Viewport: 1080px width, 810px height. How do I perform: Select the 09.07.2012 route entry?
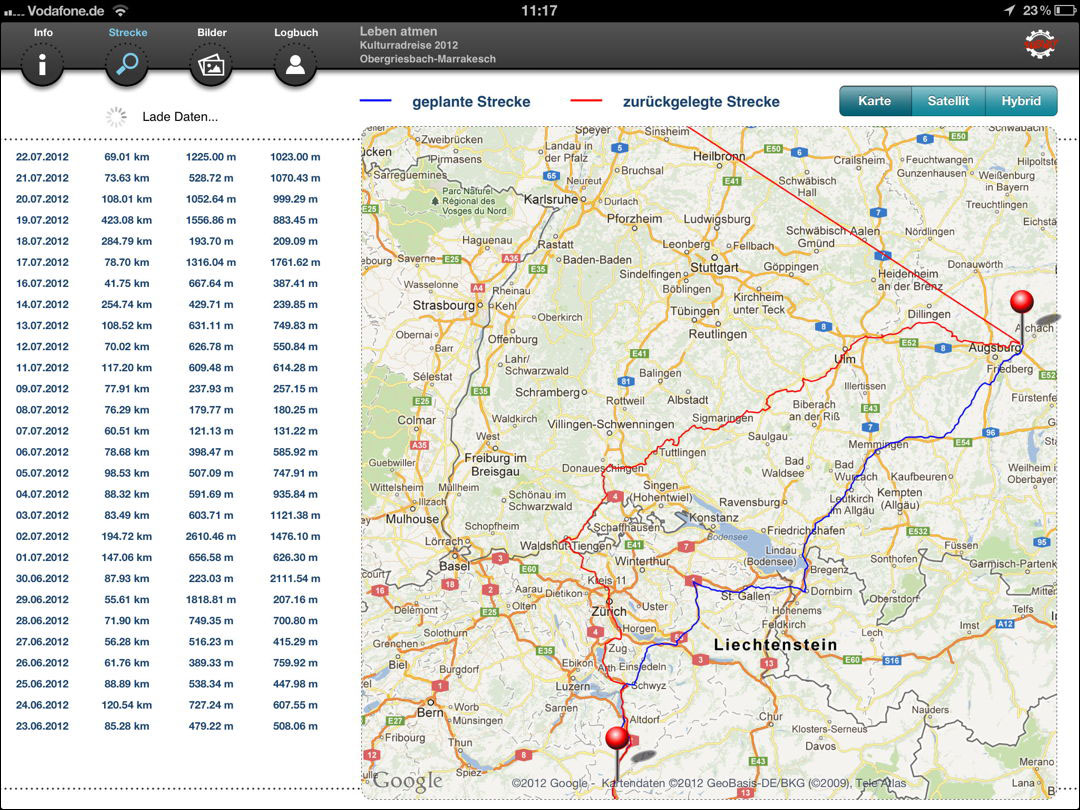(168, 388)
